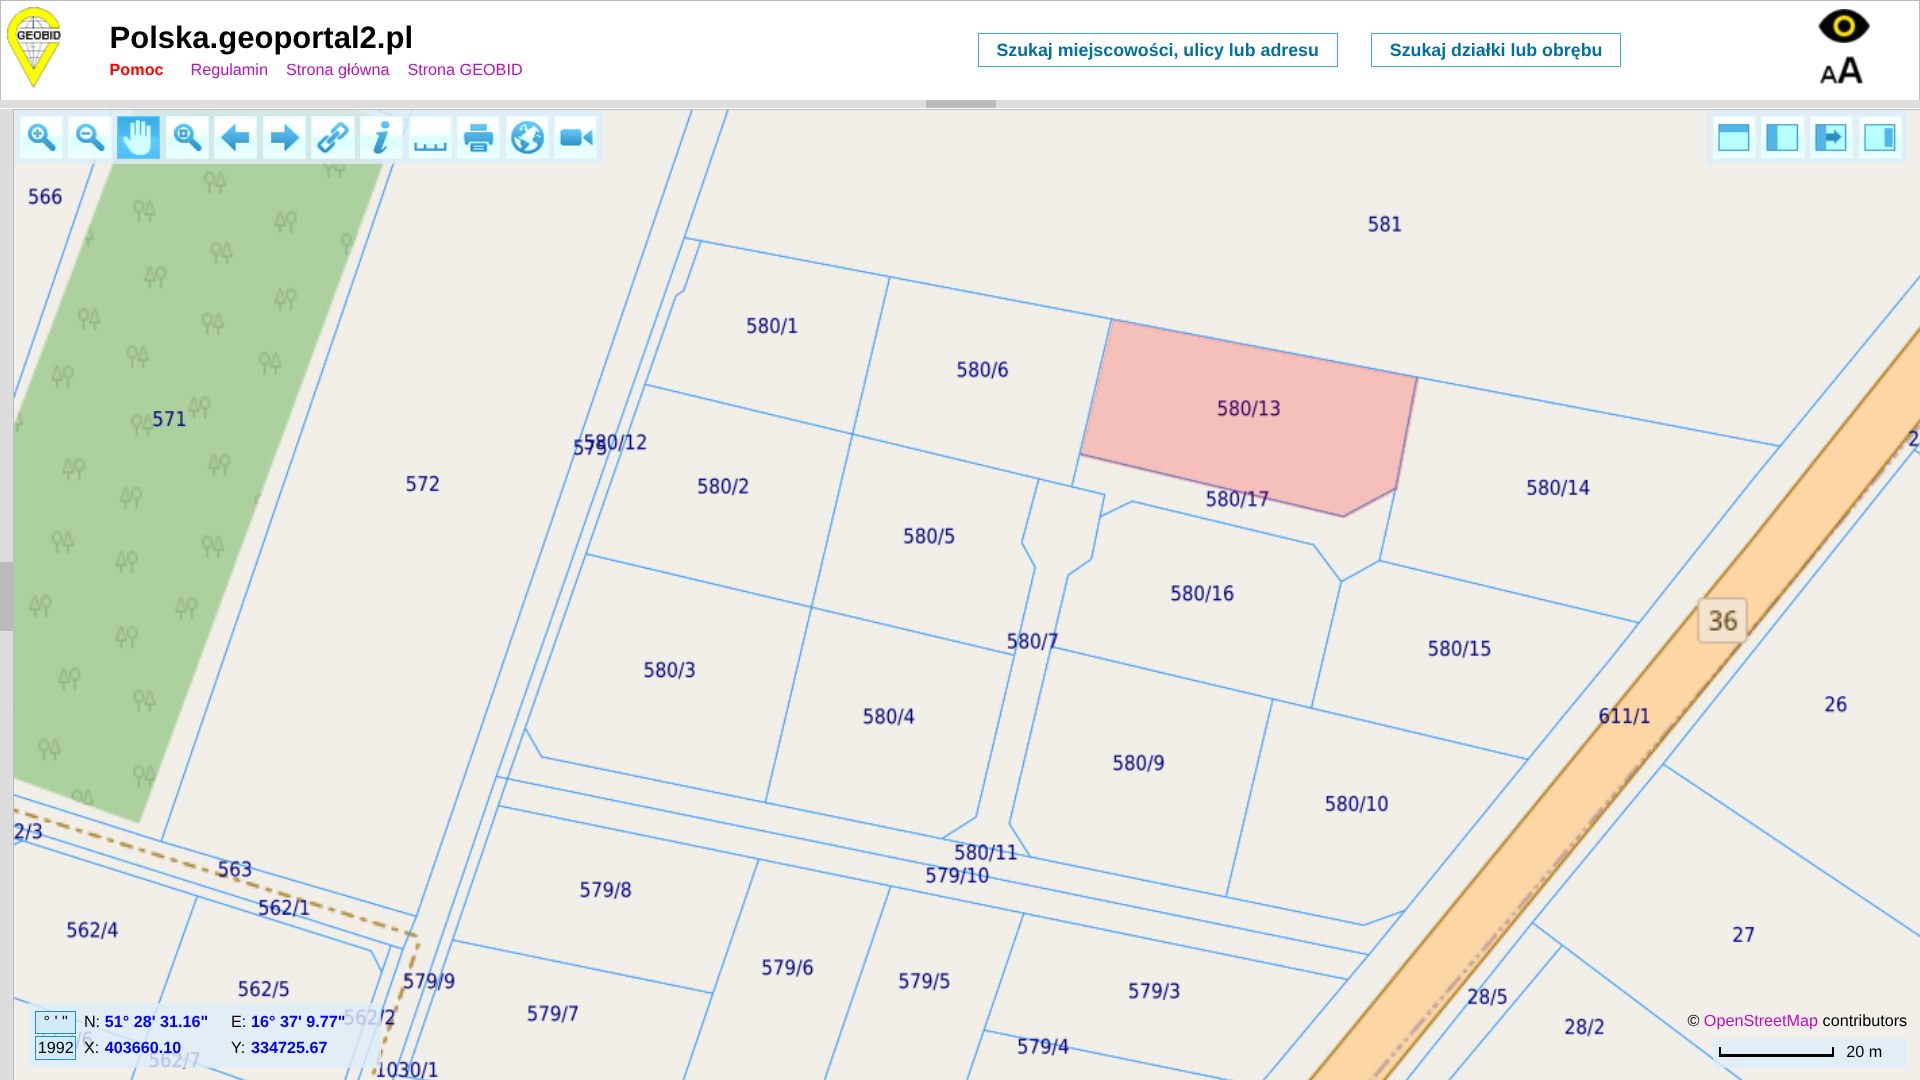
Task: Select the object information tool
Action: coord(381,138)
